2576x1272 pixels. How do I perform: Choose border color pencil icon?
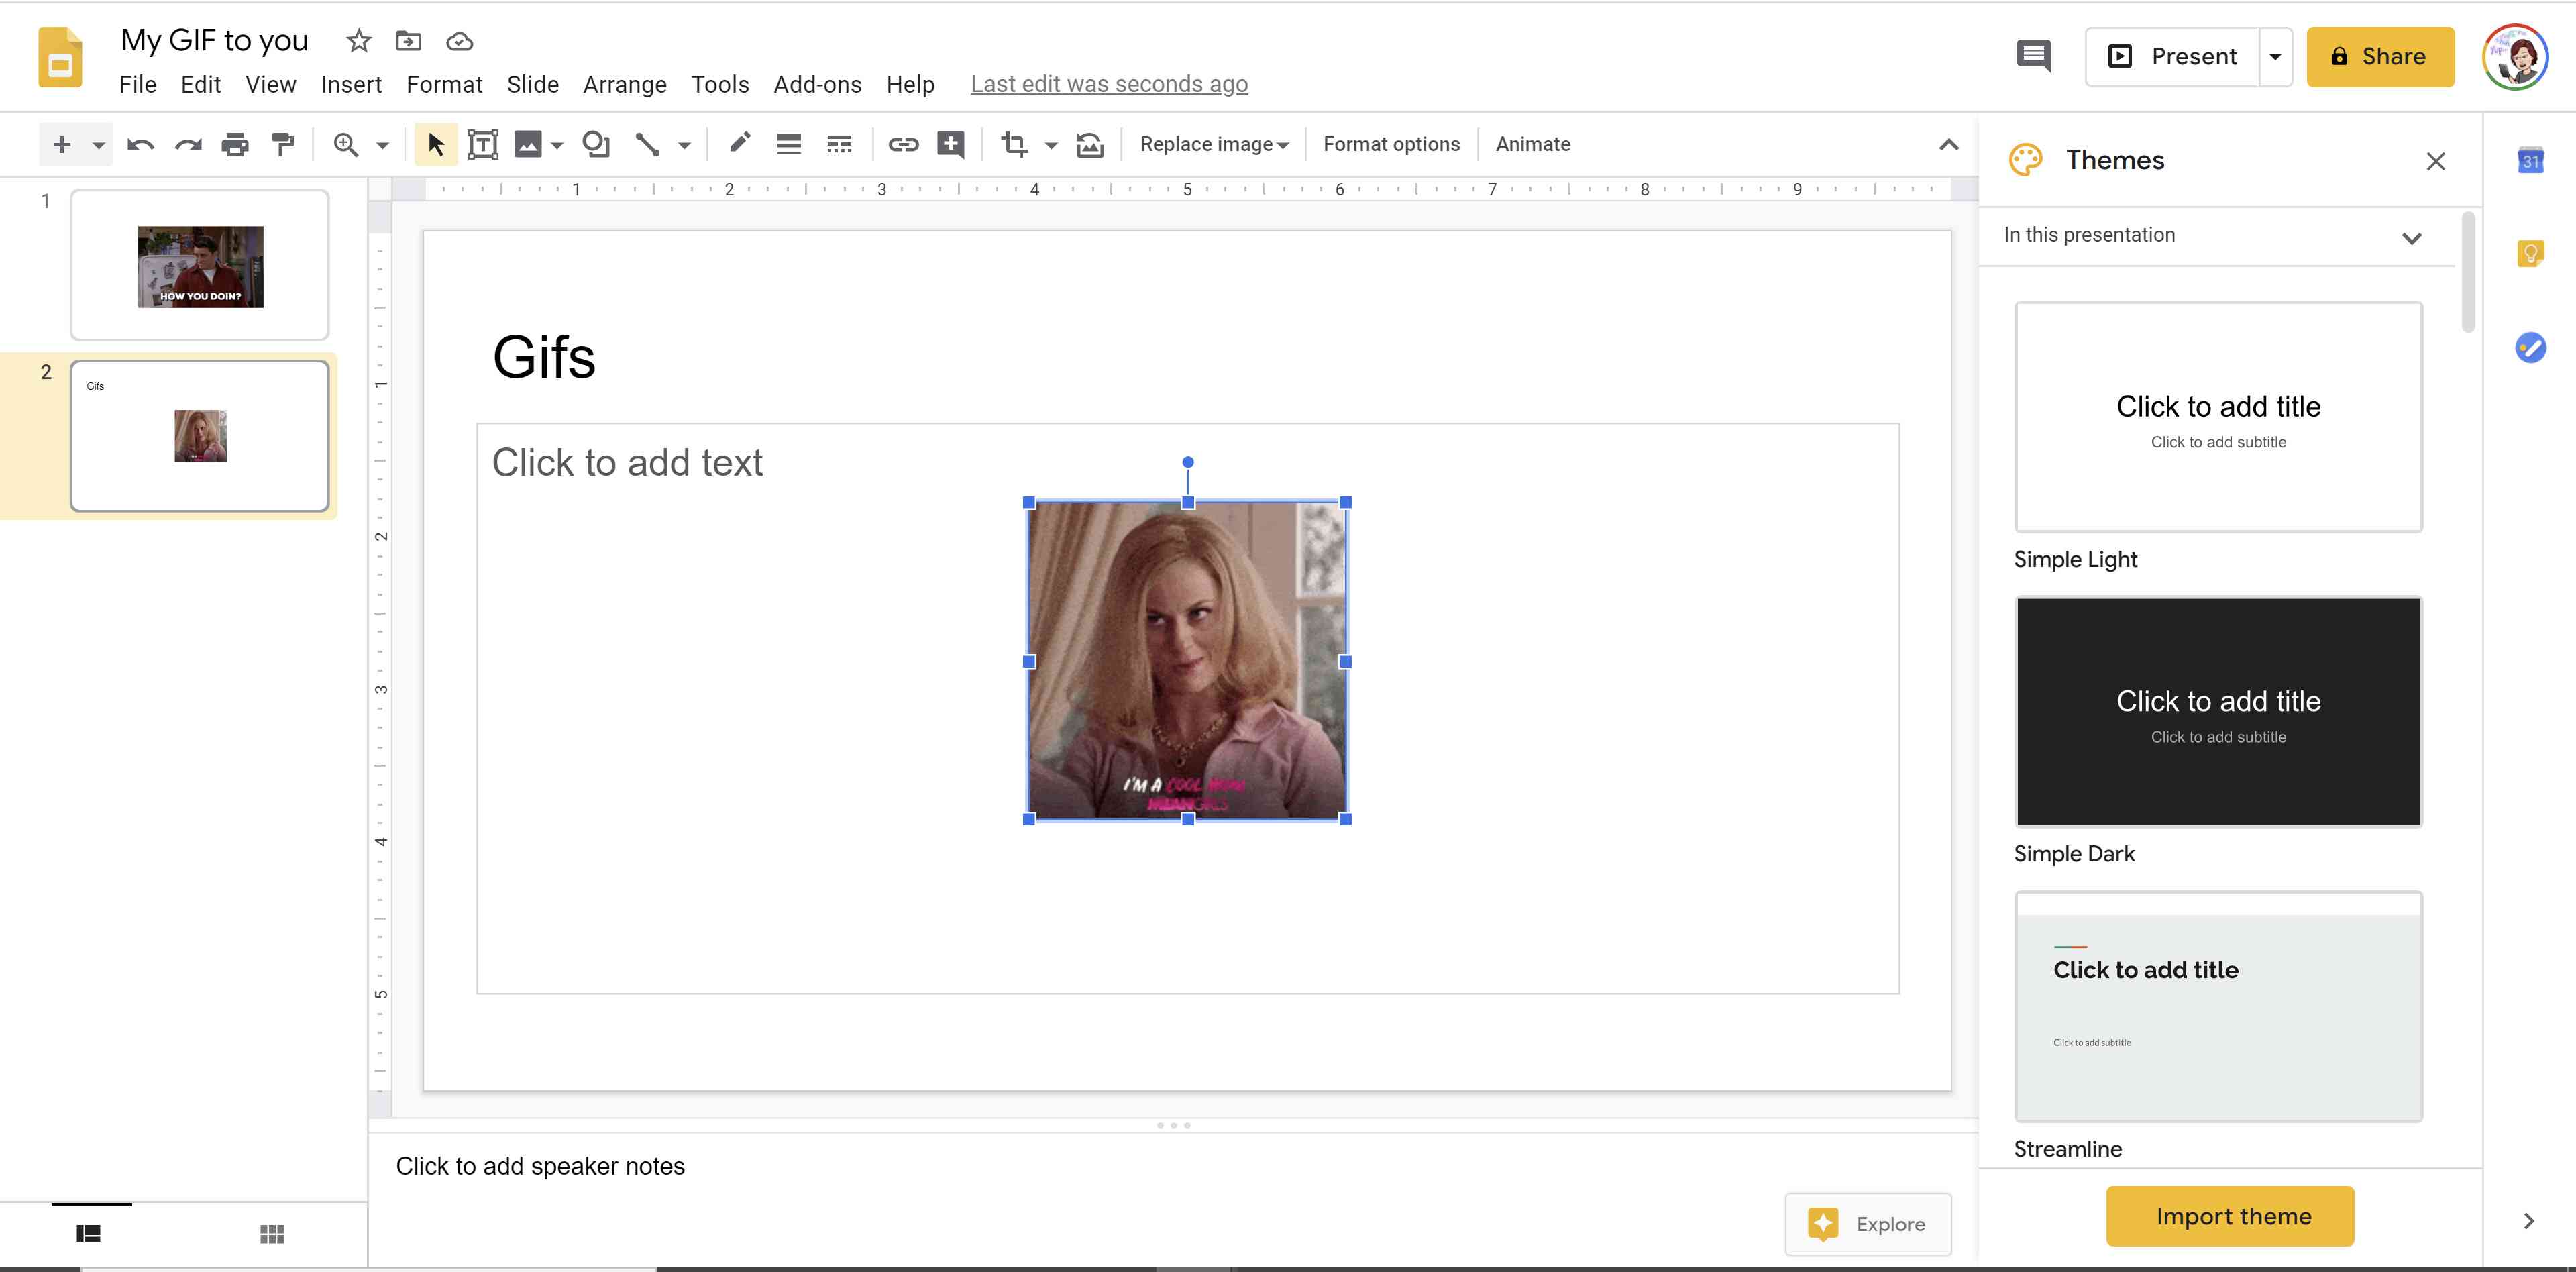tap(739, 144)
